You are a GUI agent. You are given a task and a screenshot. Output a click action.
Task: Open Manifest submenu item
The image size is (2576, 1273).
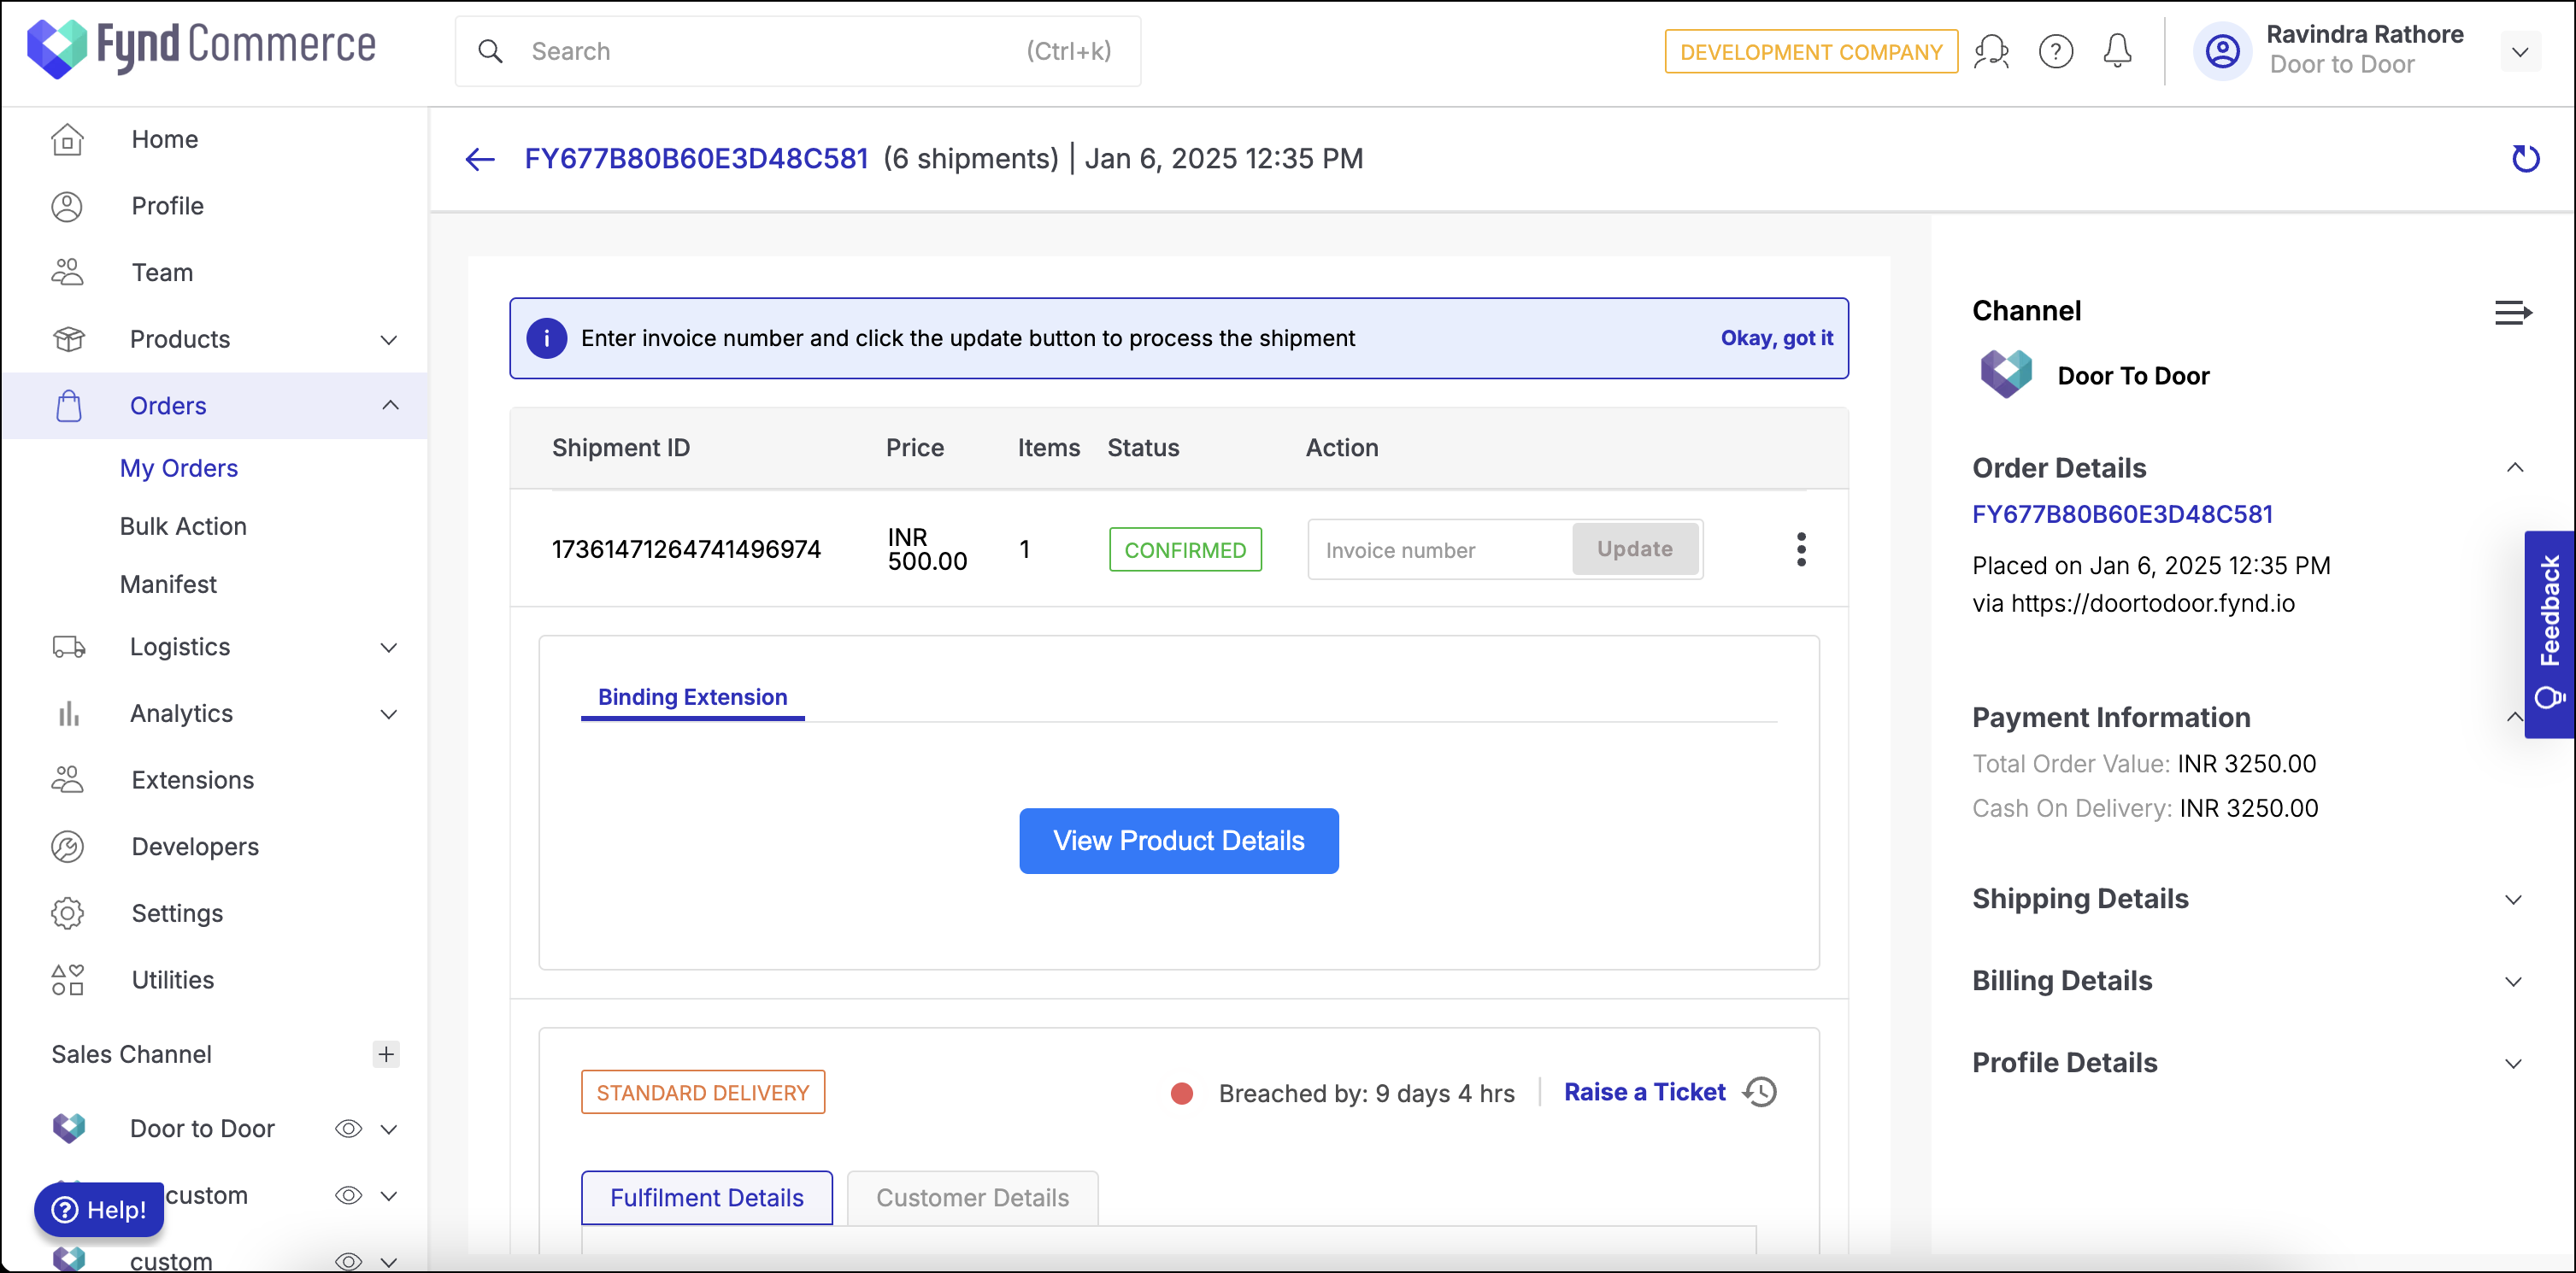click(168, 584)
